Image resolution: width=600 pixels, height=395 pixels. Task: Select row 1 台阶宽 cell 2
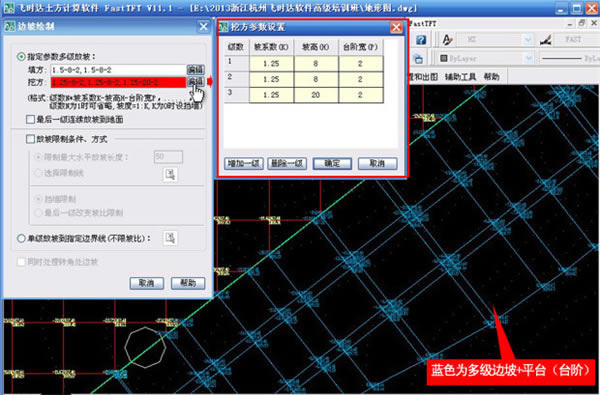(x=360, y=64)
